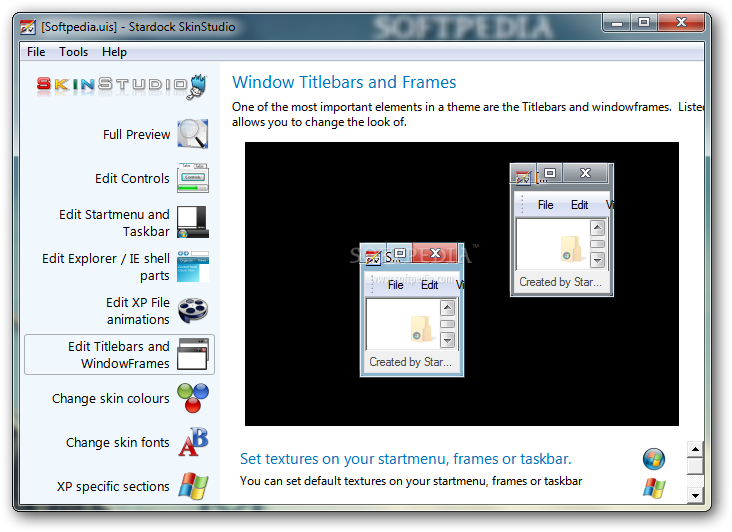Click File menu in inactive preview window
This screenshot has width=732, height=532.
tap(545, 205)
